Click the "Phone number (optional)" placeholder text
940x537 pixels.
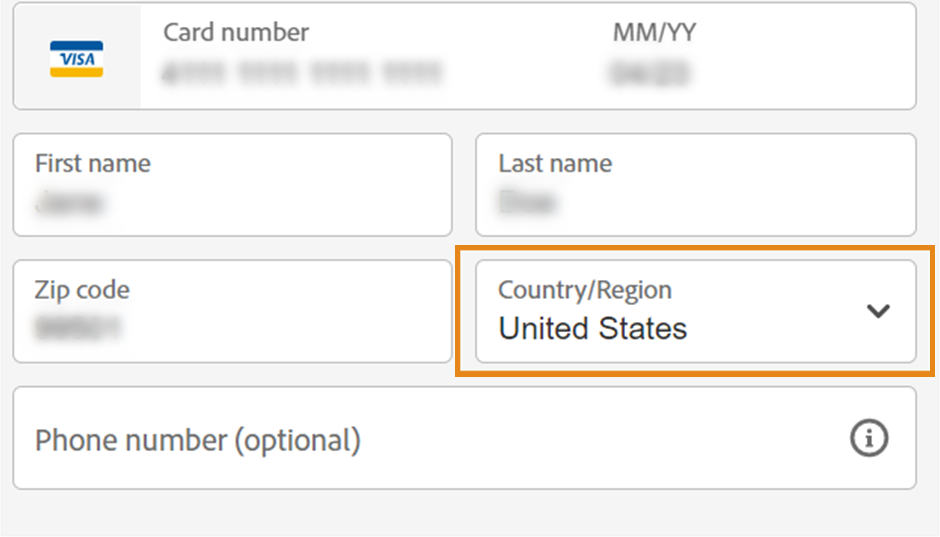pyautogui.click(x=198, y=440)
